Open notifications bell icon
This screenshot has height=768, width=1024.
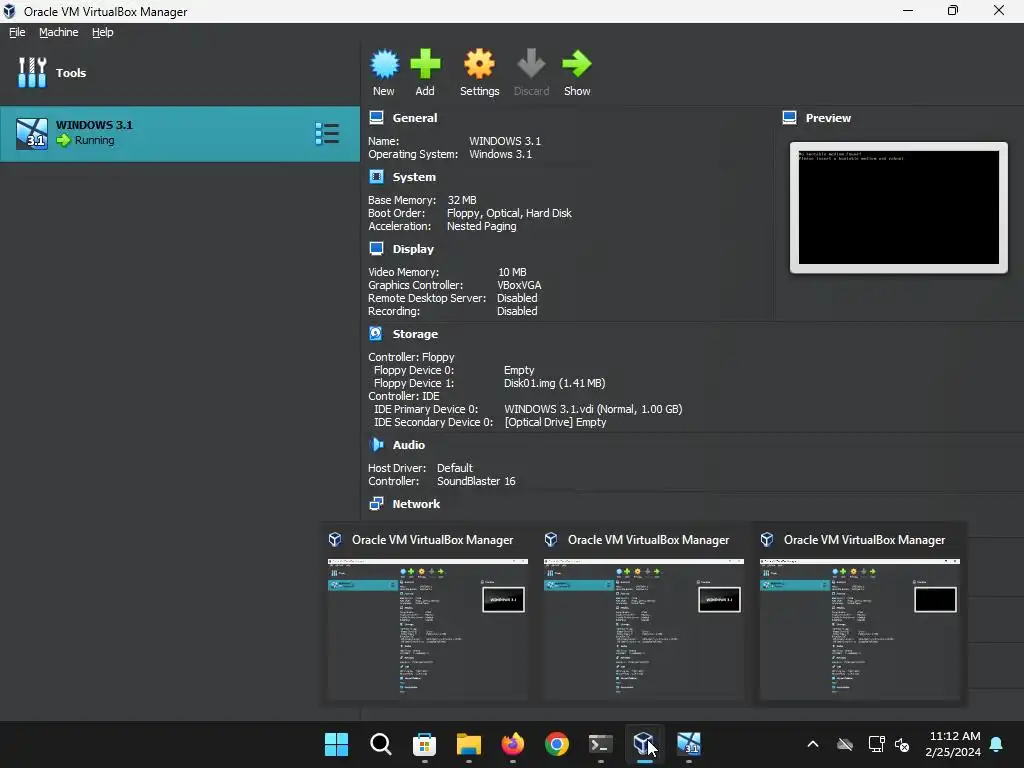(997, 744)
